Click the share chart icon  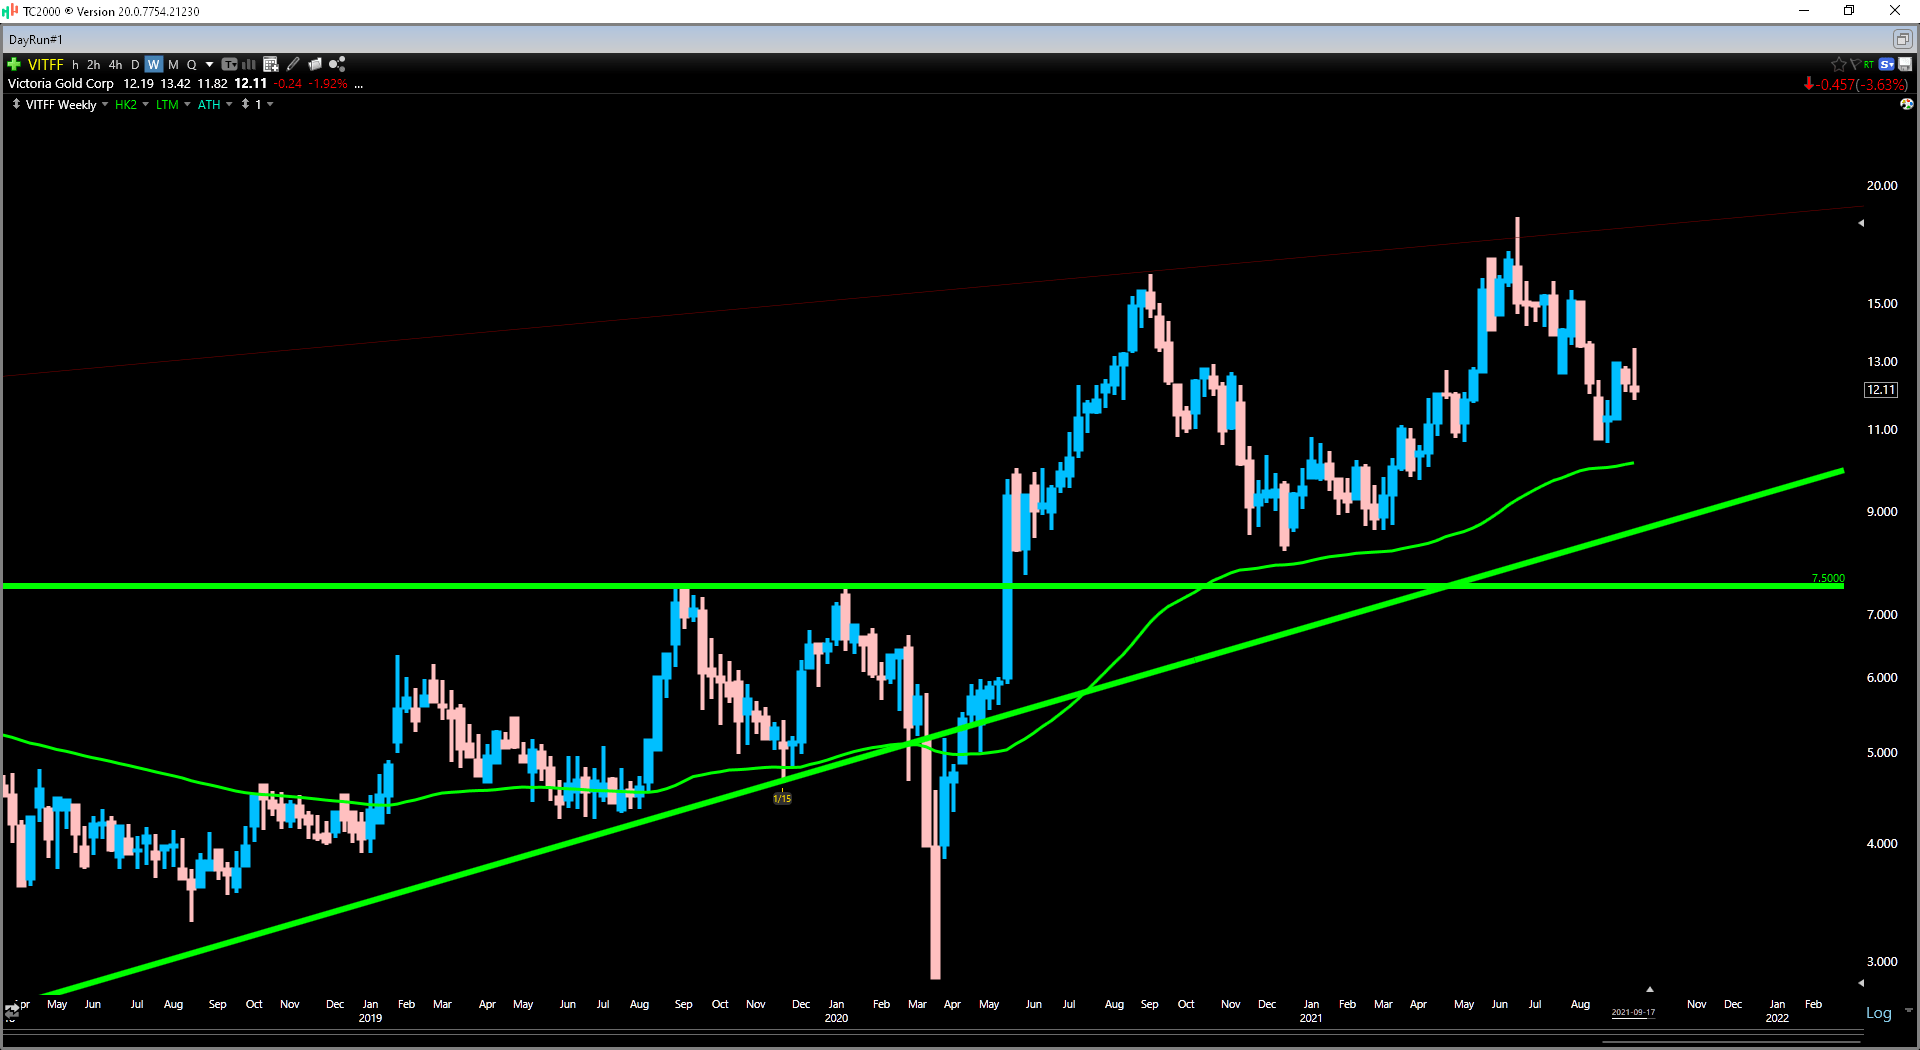point(337,64)
